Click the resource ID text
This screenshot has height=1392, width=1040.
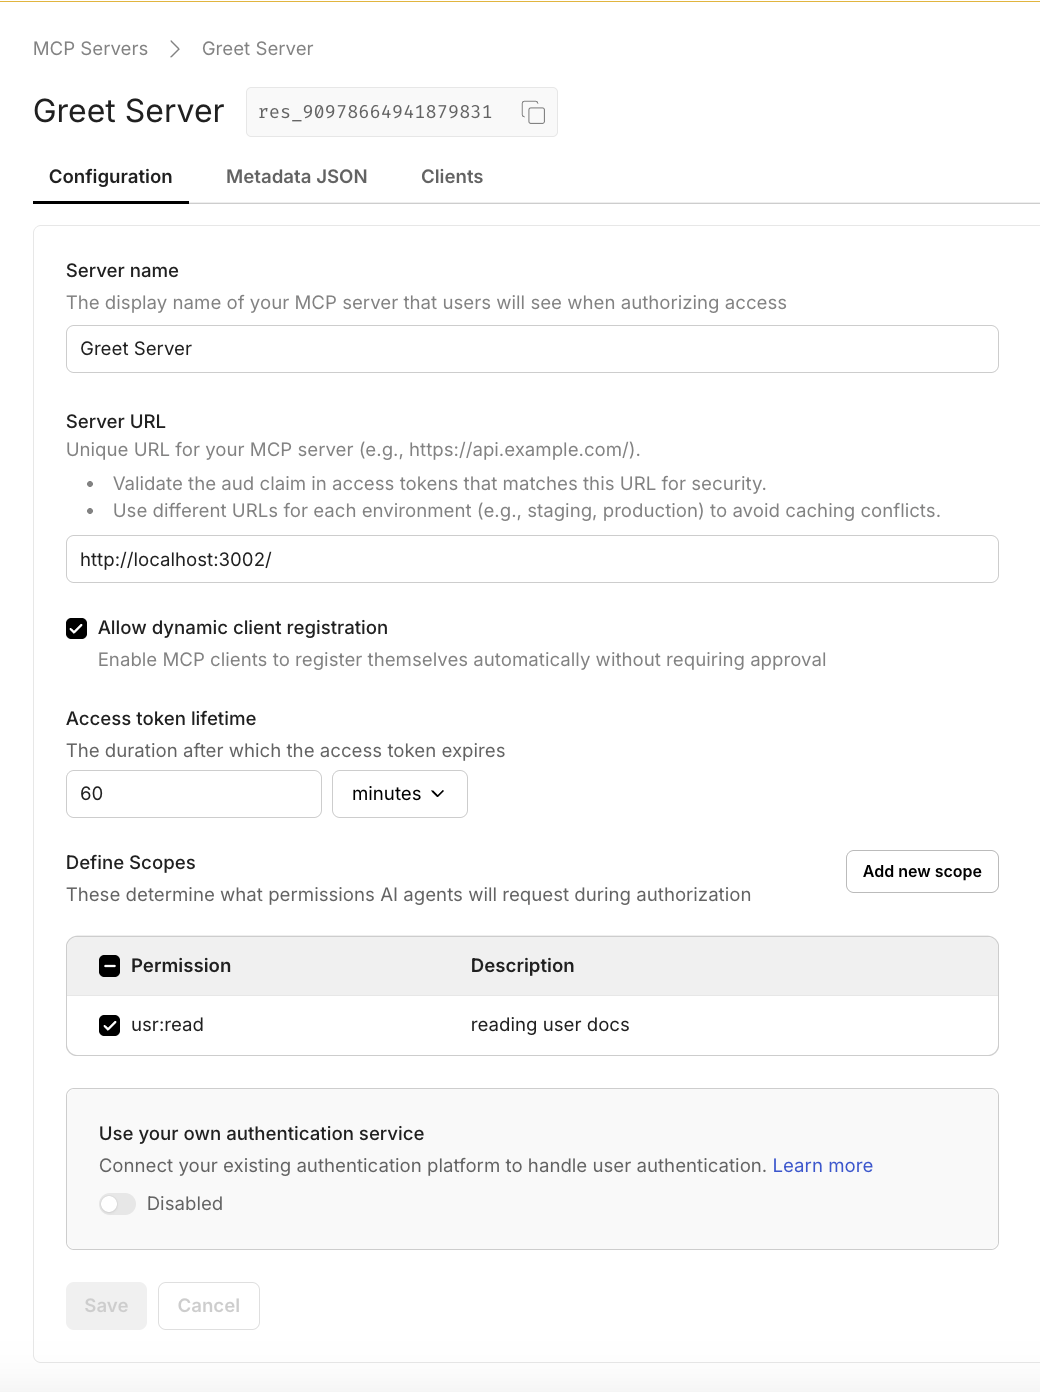pyautogui.click(x=375, y=112)
